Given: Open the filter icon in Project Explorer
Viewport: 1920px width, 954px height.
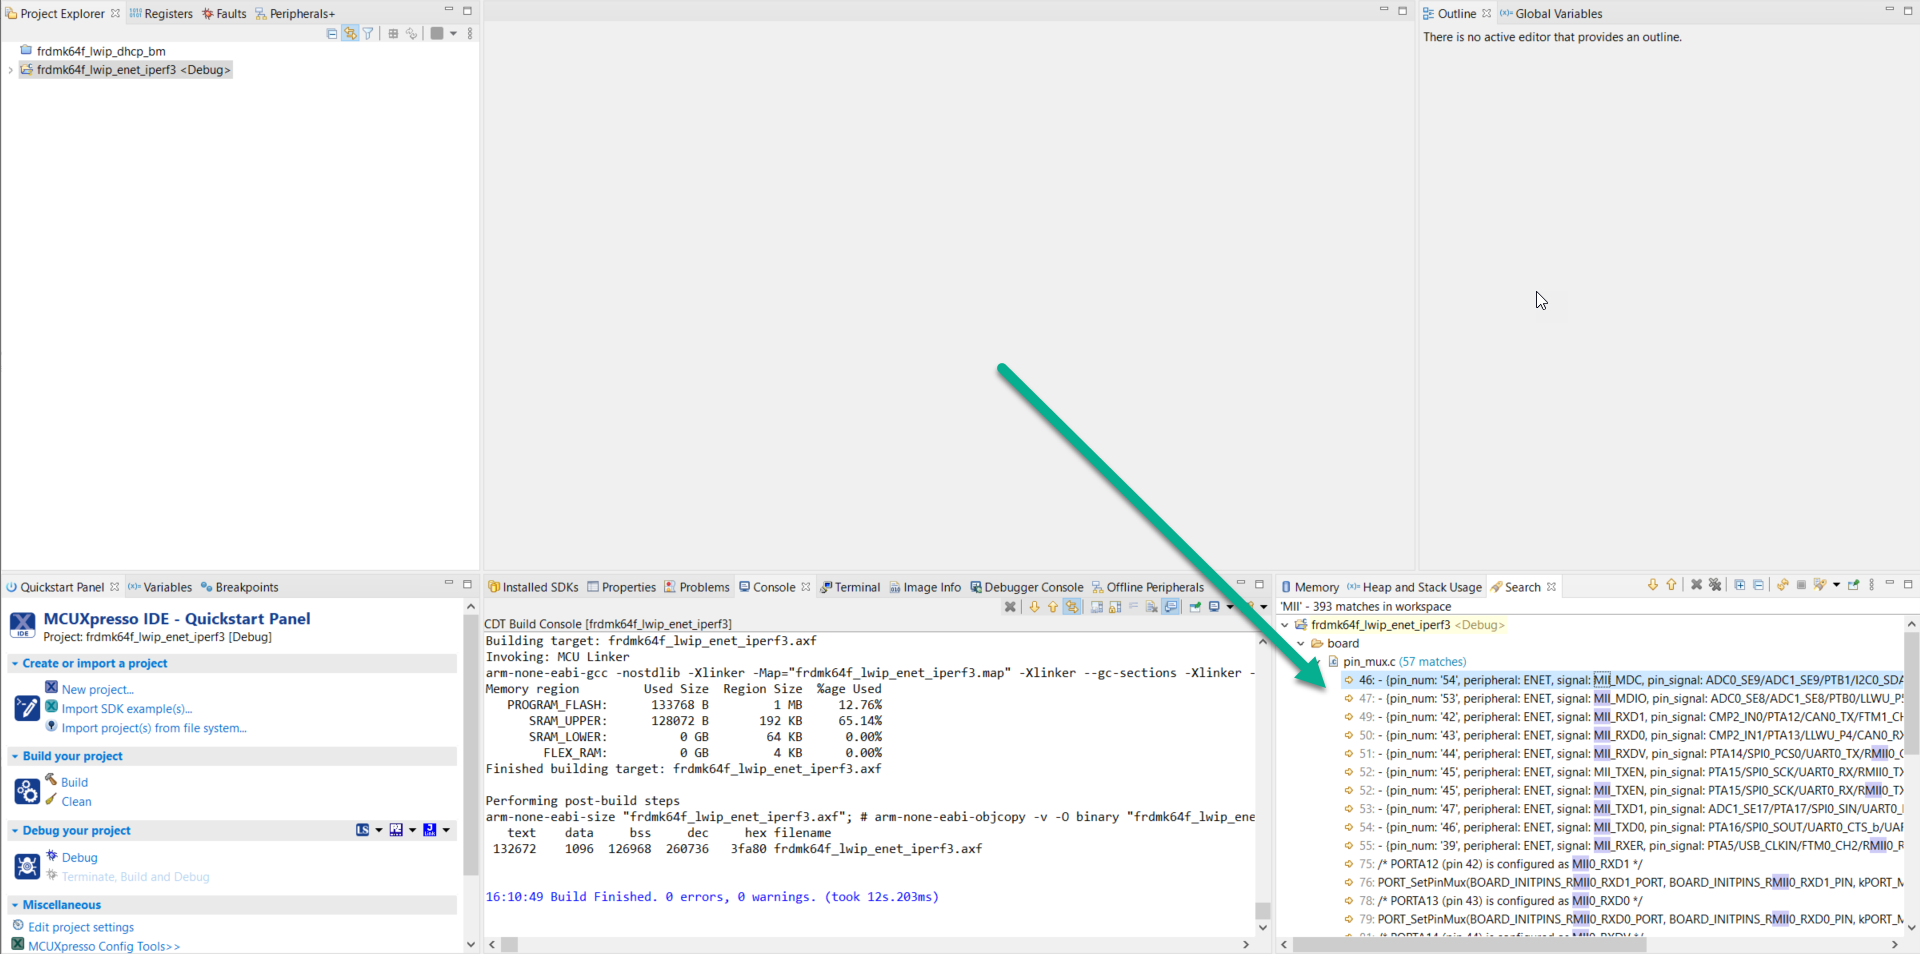Looking at the screenshot, I should tap(368, 33).
